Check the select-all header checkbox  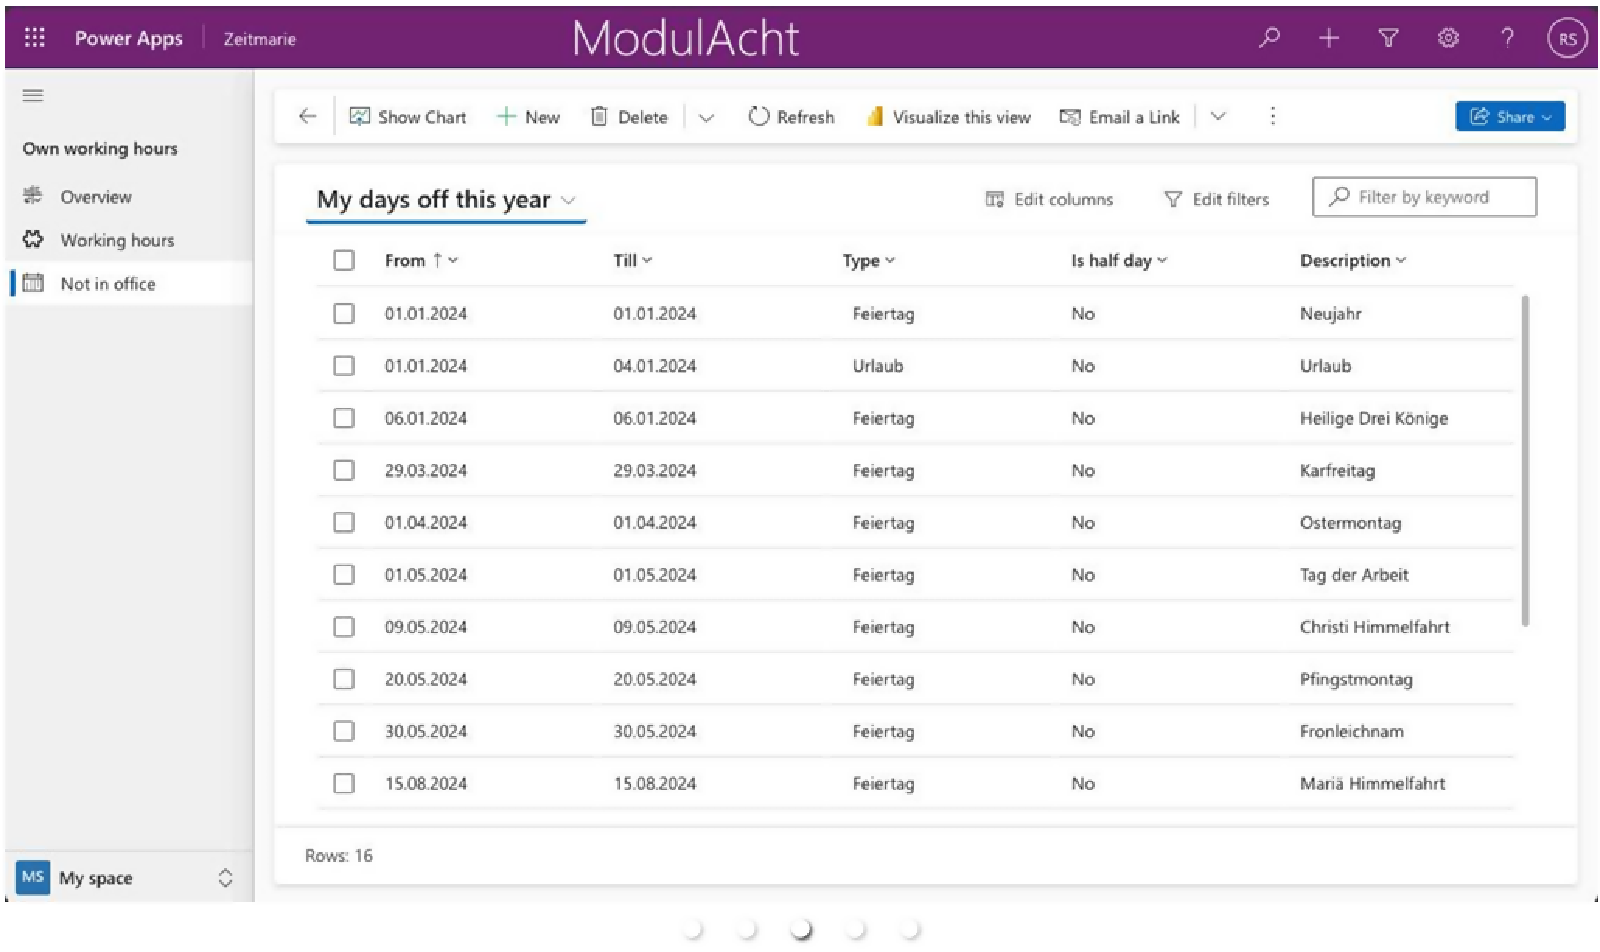click(x=344, y=260)
